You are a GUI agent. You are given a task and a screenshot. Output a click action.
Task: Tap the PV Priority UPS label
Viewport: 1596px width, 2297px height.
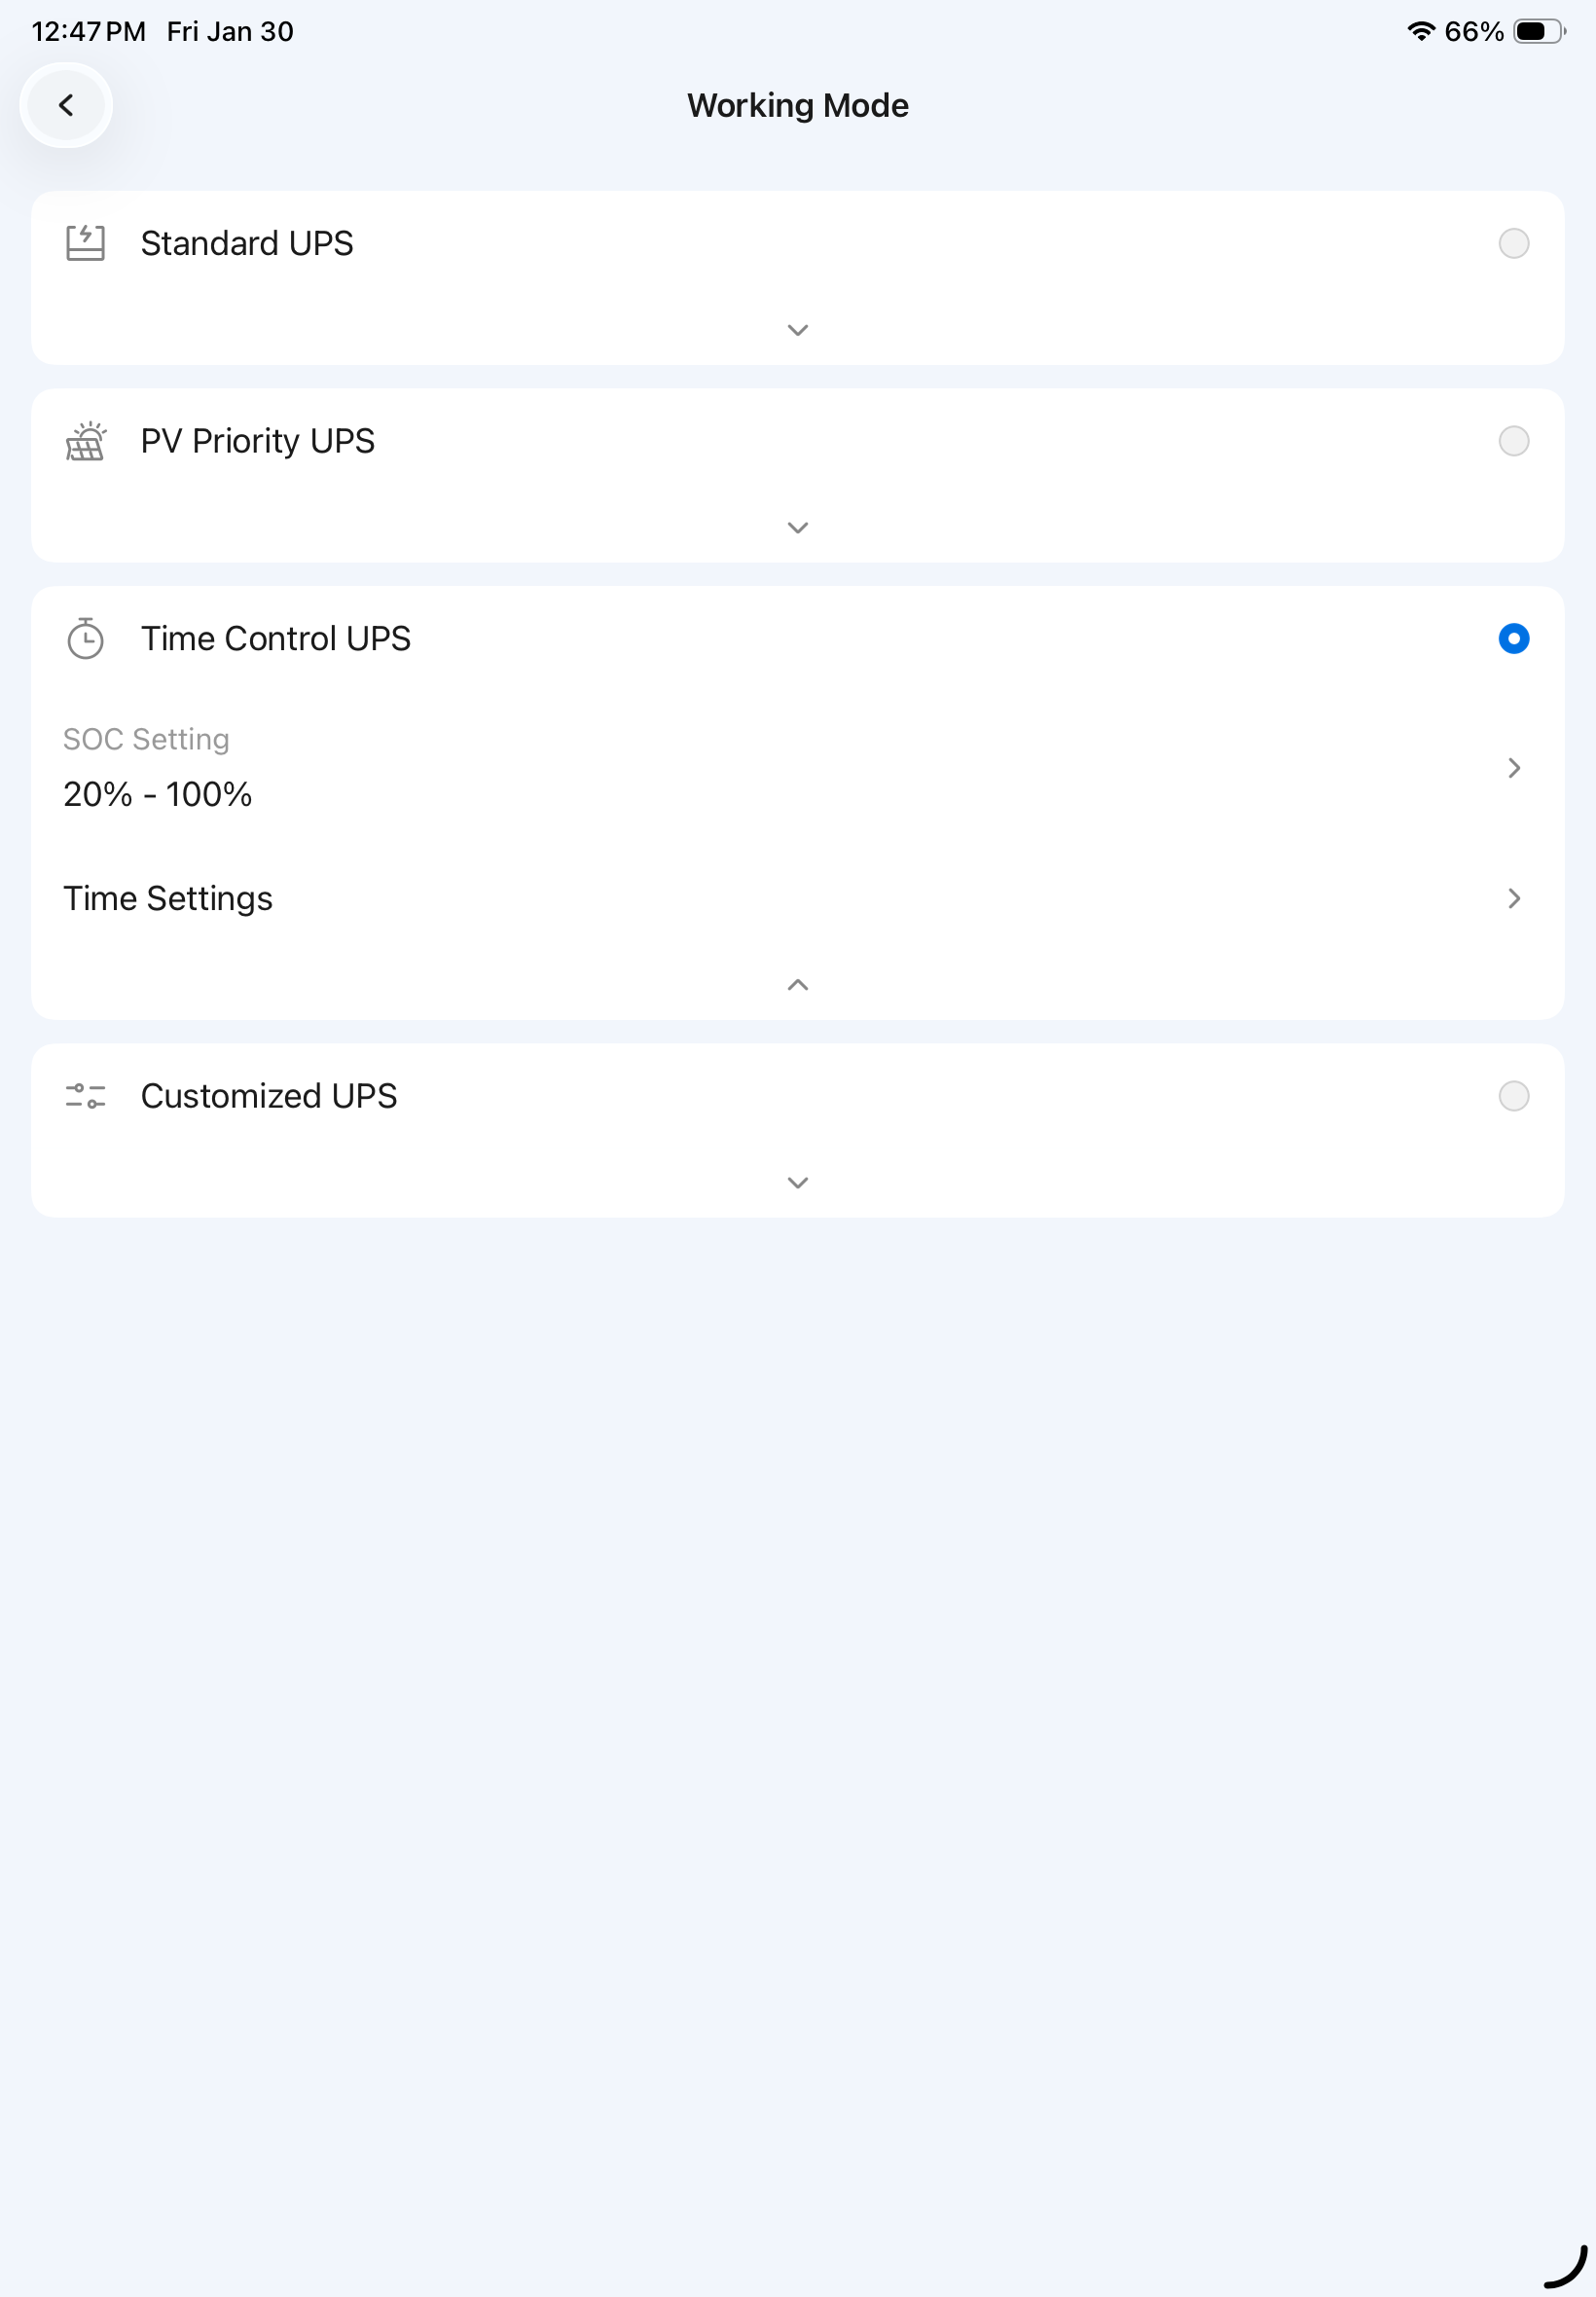coord(257,441)
